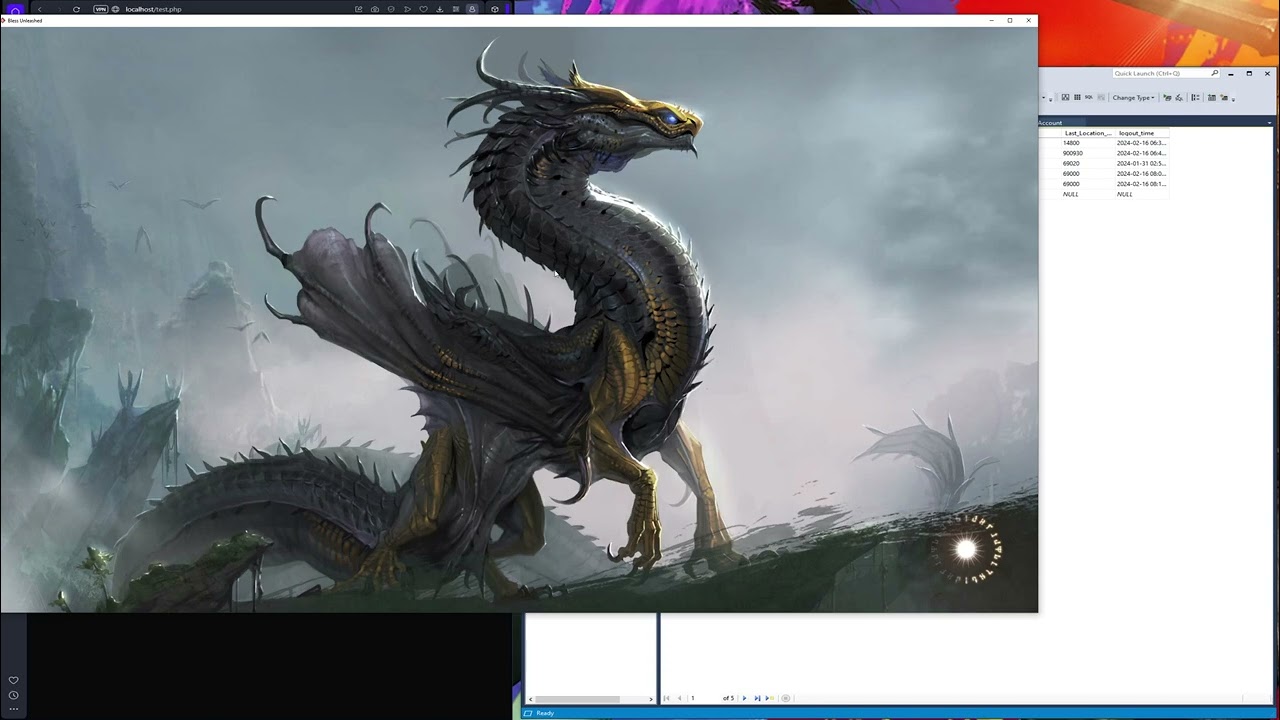Maximize the Bless Unleashed window

(1010, 20)
